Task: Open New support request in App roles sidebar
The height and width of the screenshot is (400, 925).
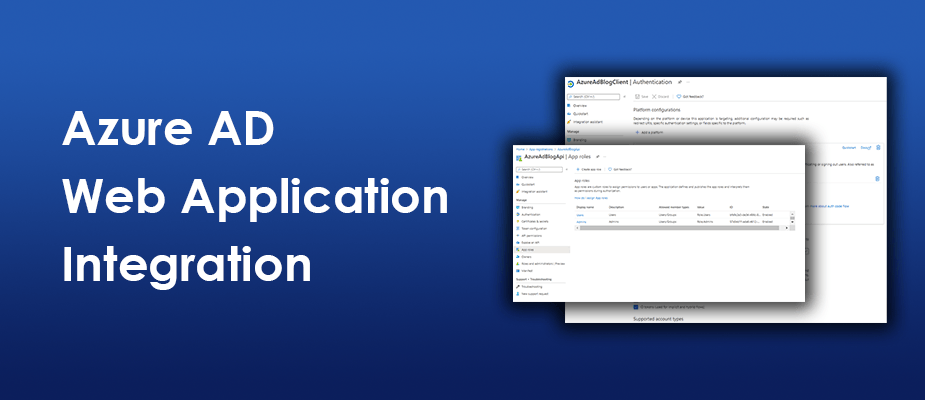Action: [532, 294]
